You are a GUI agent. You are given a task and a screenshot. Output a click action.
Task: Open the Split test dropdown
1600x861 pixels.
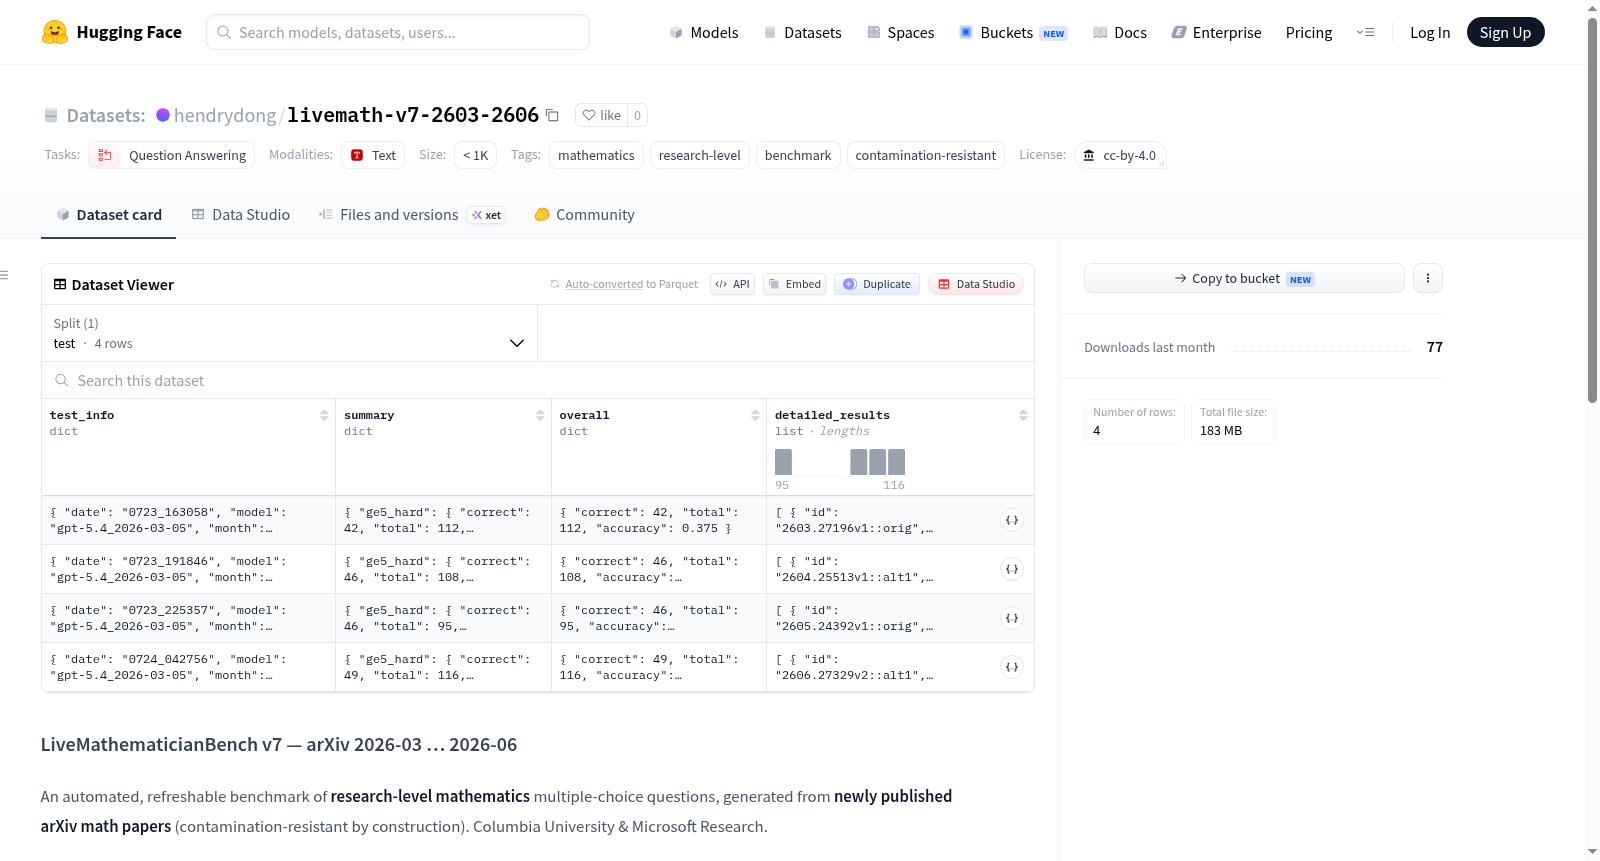tap(289, 333)
